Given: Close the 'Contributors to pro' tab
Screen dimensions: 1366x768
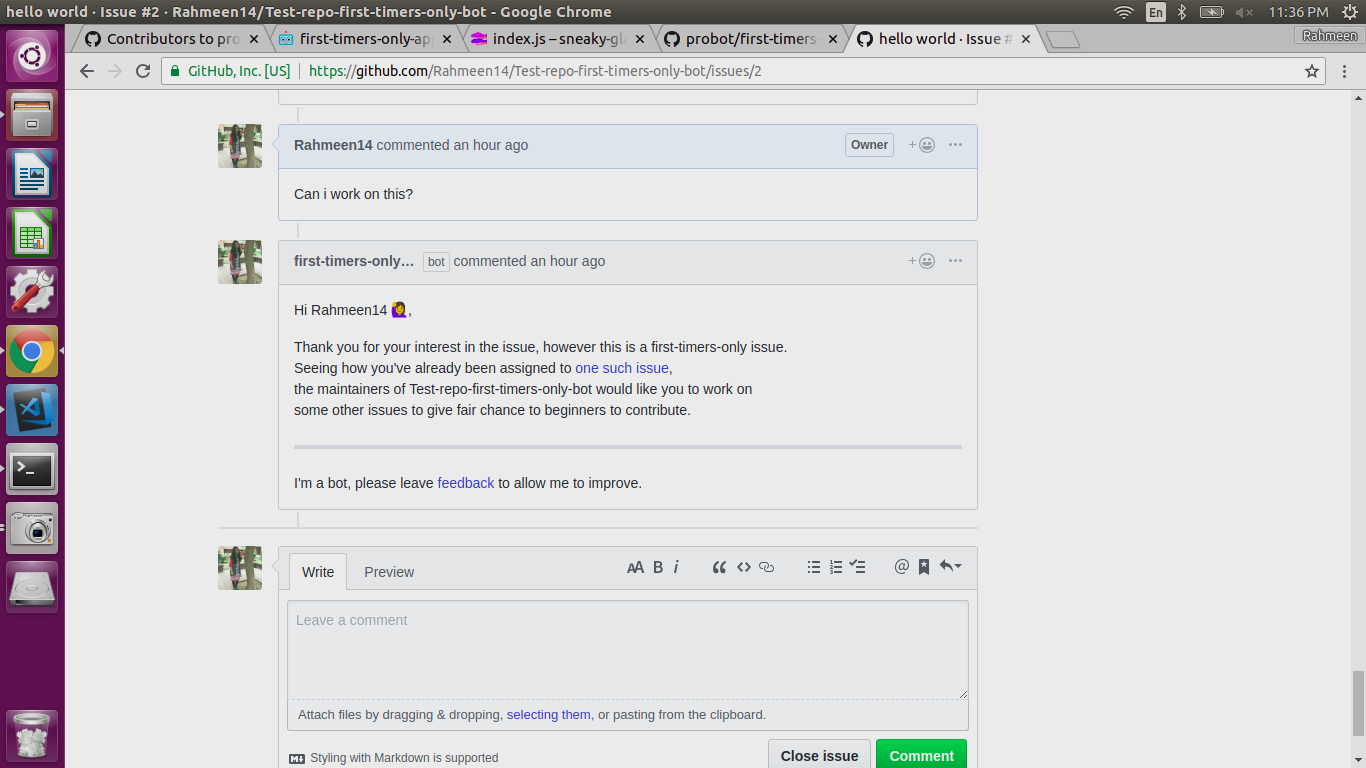Looking at the screenshot, I should [x=254, y=39].
